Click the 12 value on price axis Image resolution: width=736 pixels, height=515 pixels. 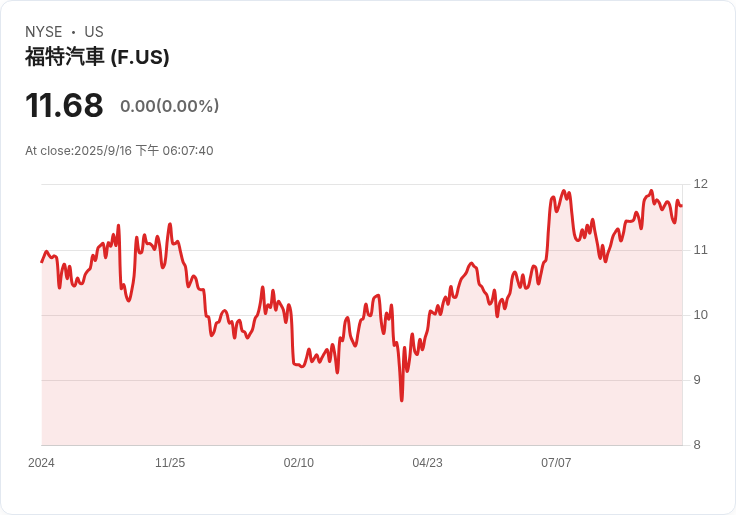pos(700,184)
